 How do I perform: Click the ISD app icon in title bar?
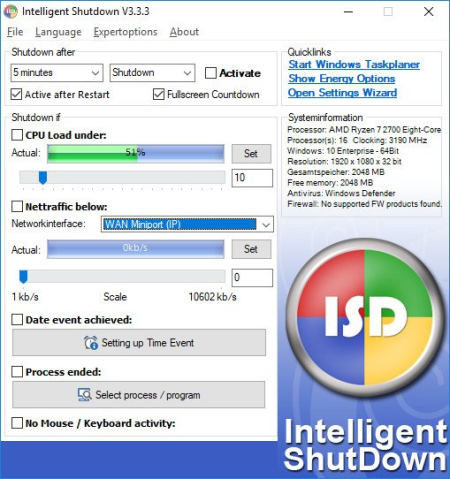(x=11, y=12)
